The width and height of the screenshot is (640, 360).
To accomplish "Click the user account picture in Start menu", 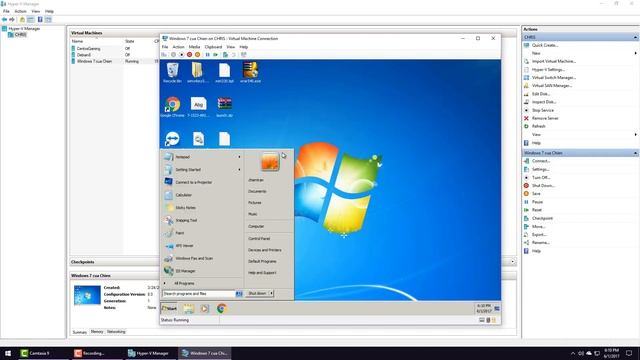I will (270, 162).
